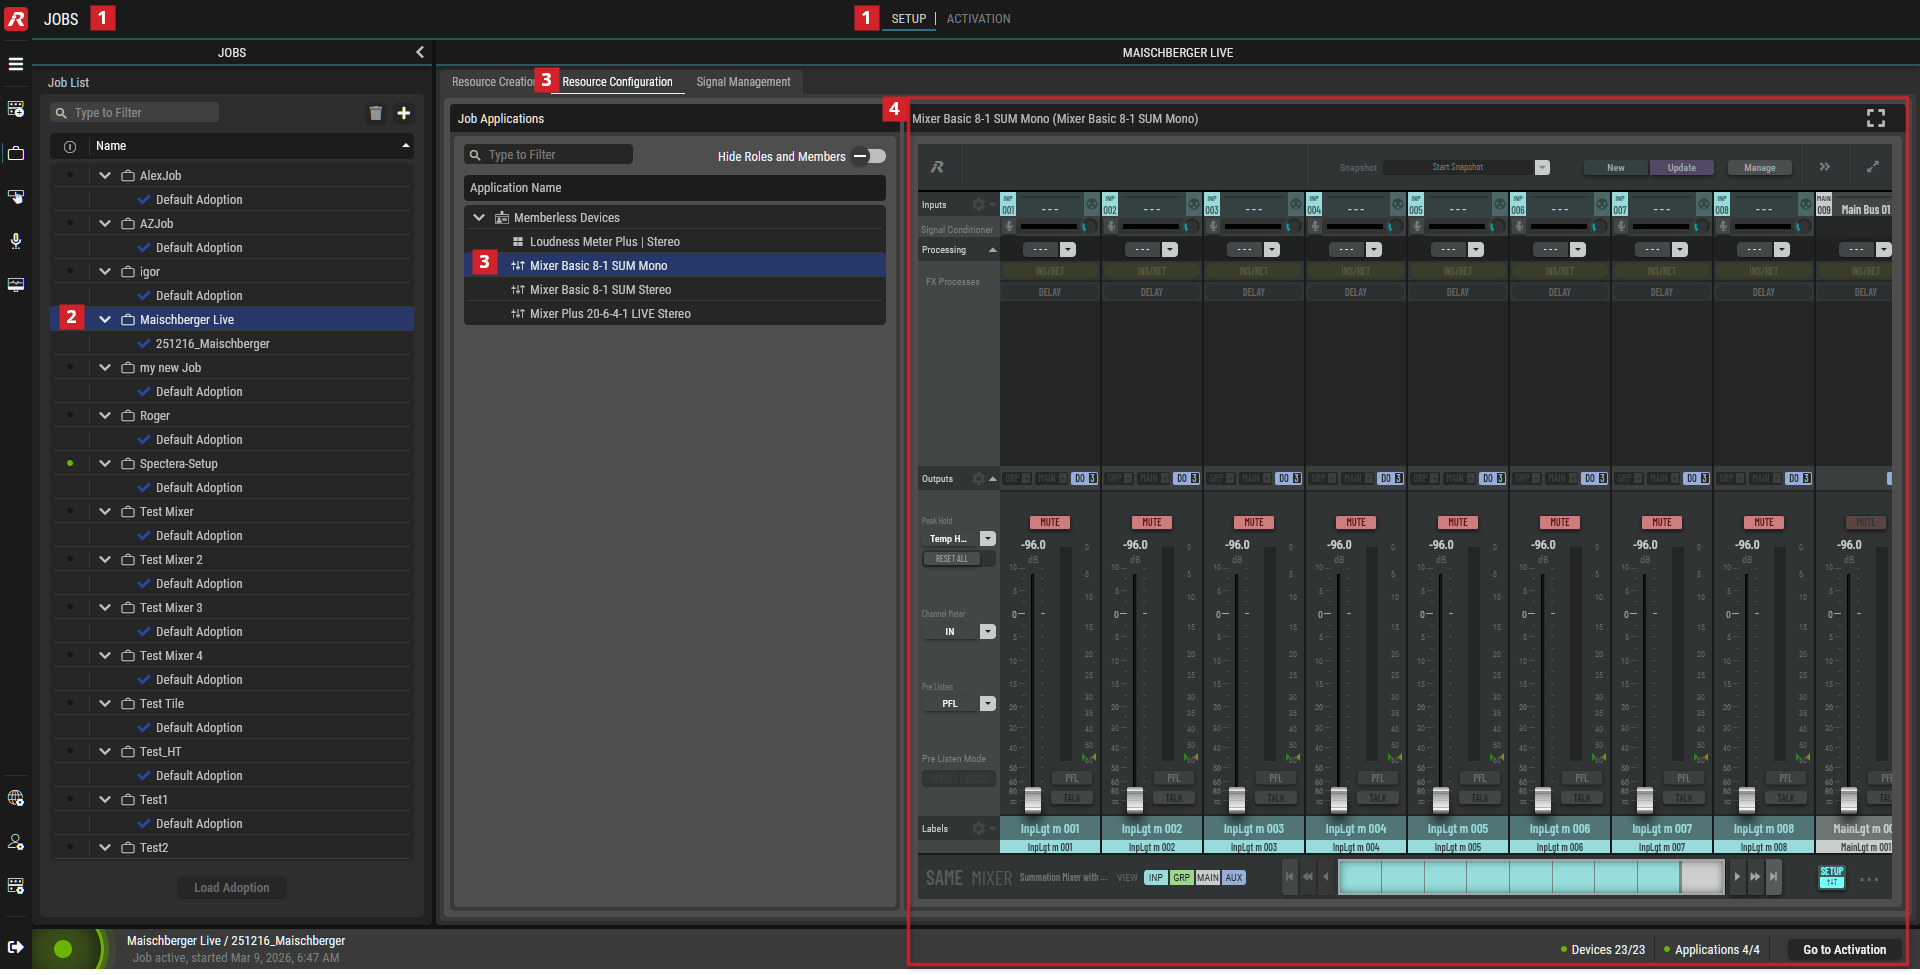Image resolution: width=1920 pixels, height=975 pixels.
Task: Collapse the Memberless Devices group
Action: (x=479, y=217)
